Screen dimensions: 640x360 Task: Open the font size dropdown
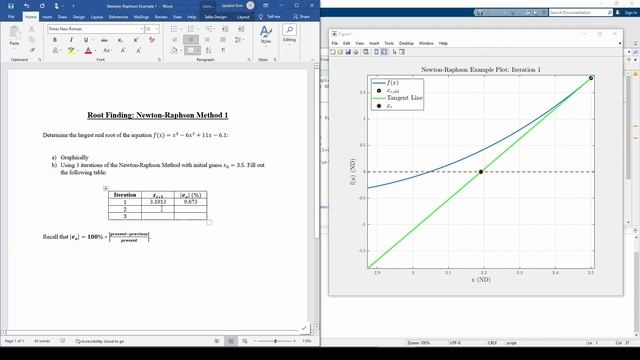(x=157, y=29)
